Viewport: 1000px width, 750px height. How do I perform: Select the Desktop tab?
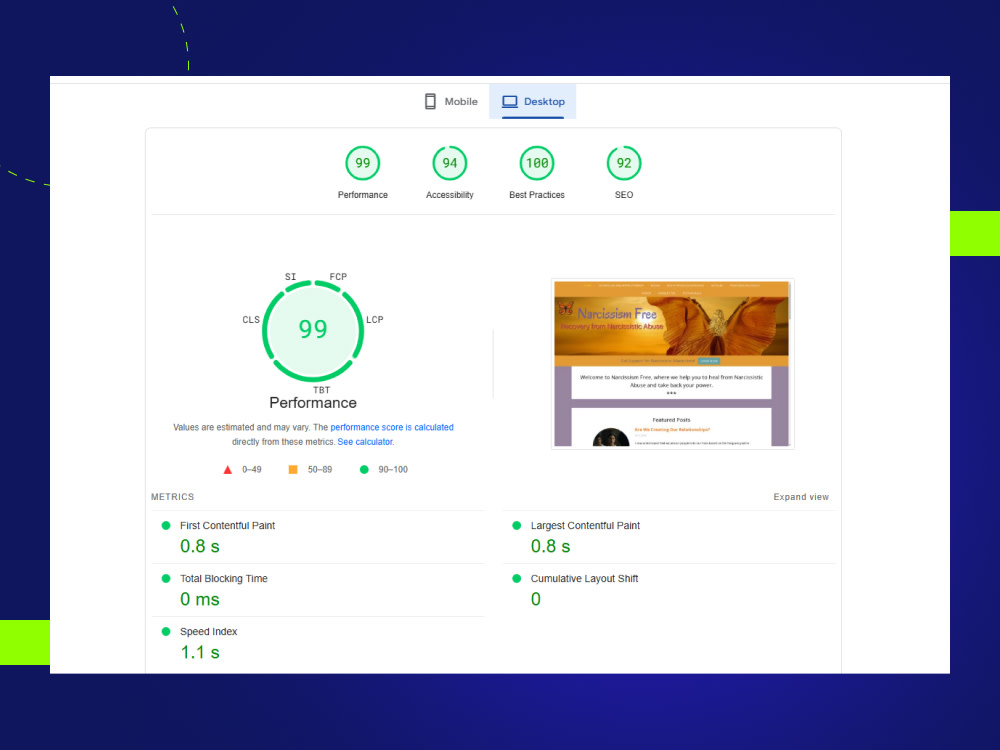coord(533,101)
